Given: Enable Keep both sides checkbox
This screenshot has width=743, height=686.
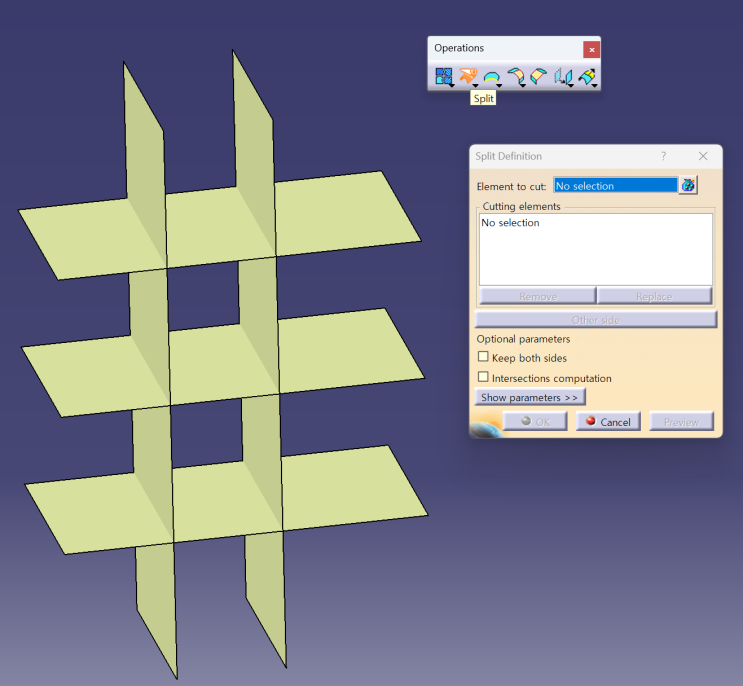Looking at the screenshot, I should point(483,356).
